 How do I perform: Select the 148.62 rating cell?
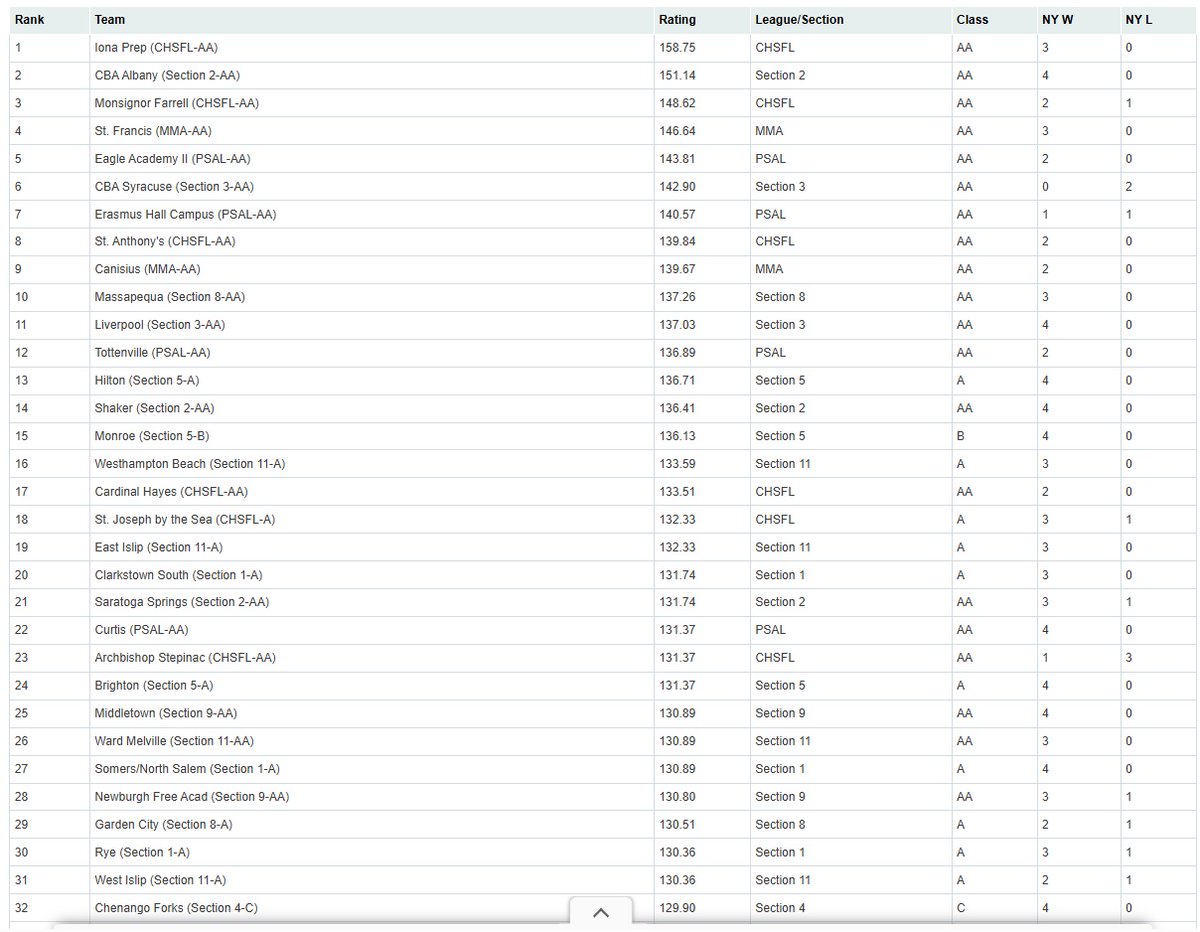click(701, 103)
